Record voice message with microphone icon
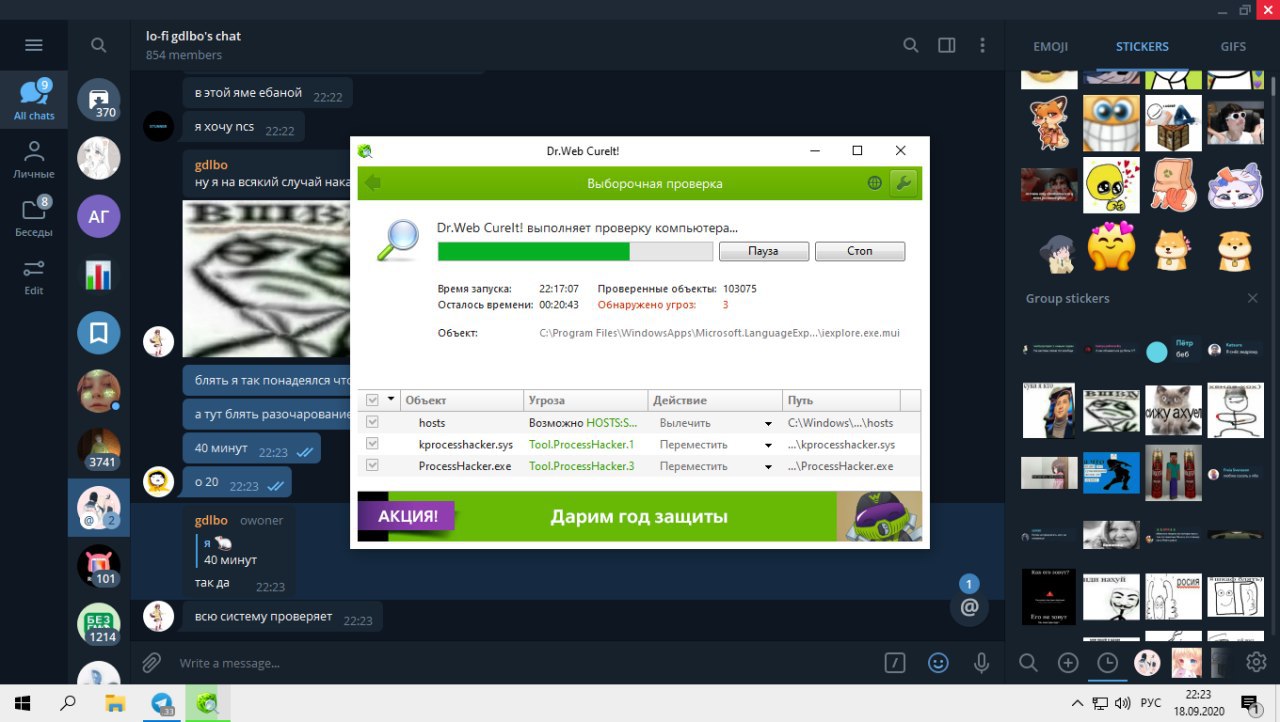This screenshot has width=1280, height=722. (x=981, y=662)
